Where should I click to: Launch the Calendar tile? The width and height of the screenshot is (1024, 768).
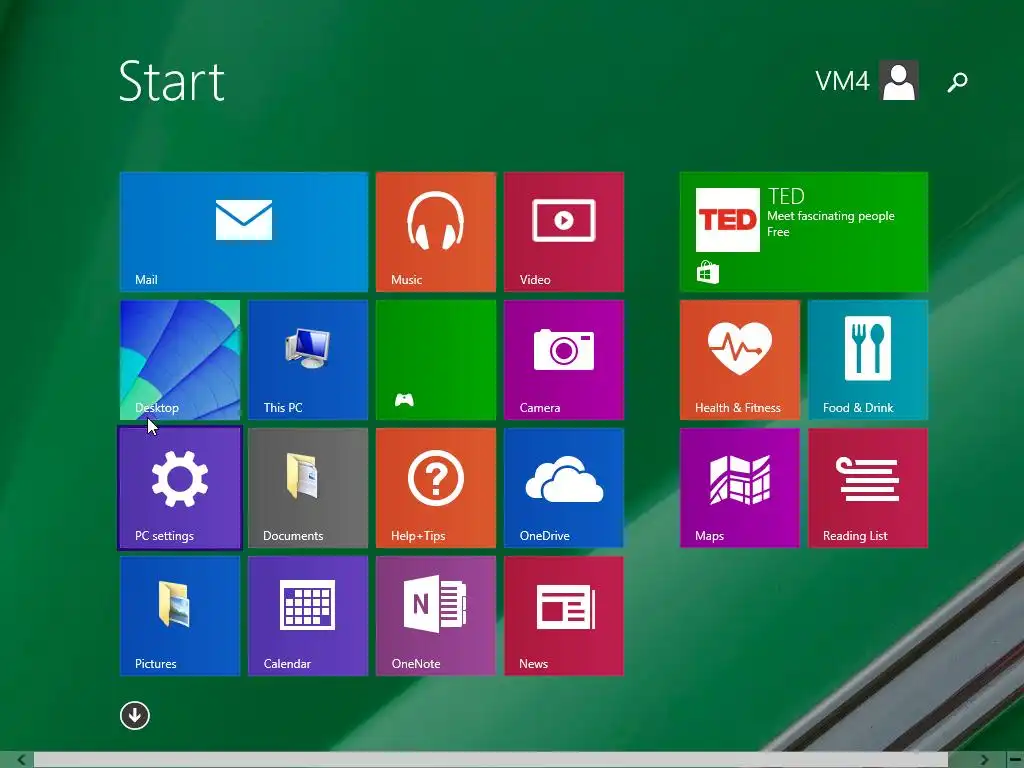(308, 616)
